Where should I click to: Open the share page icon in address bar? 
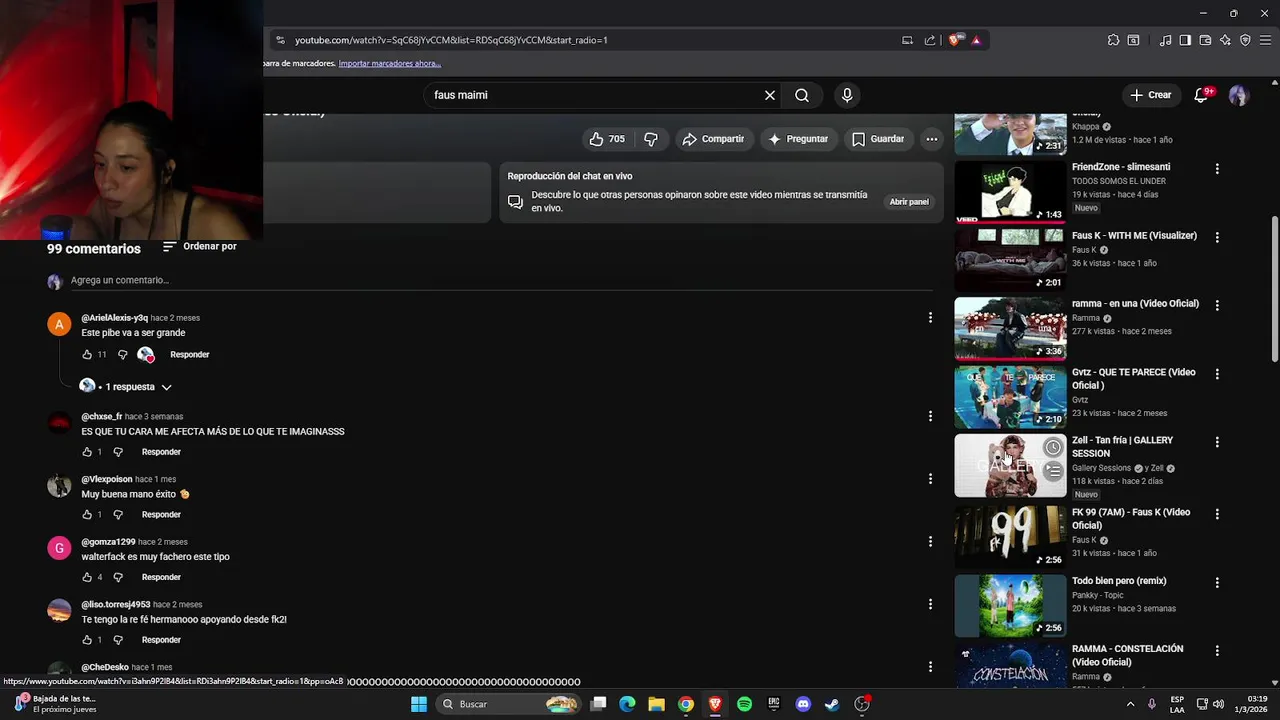coord(930,40)
